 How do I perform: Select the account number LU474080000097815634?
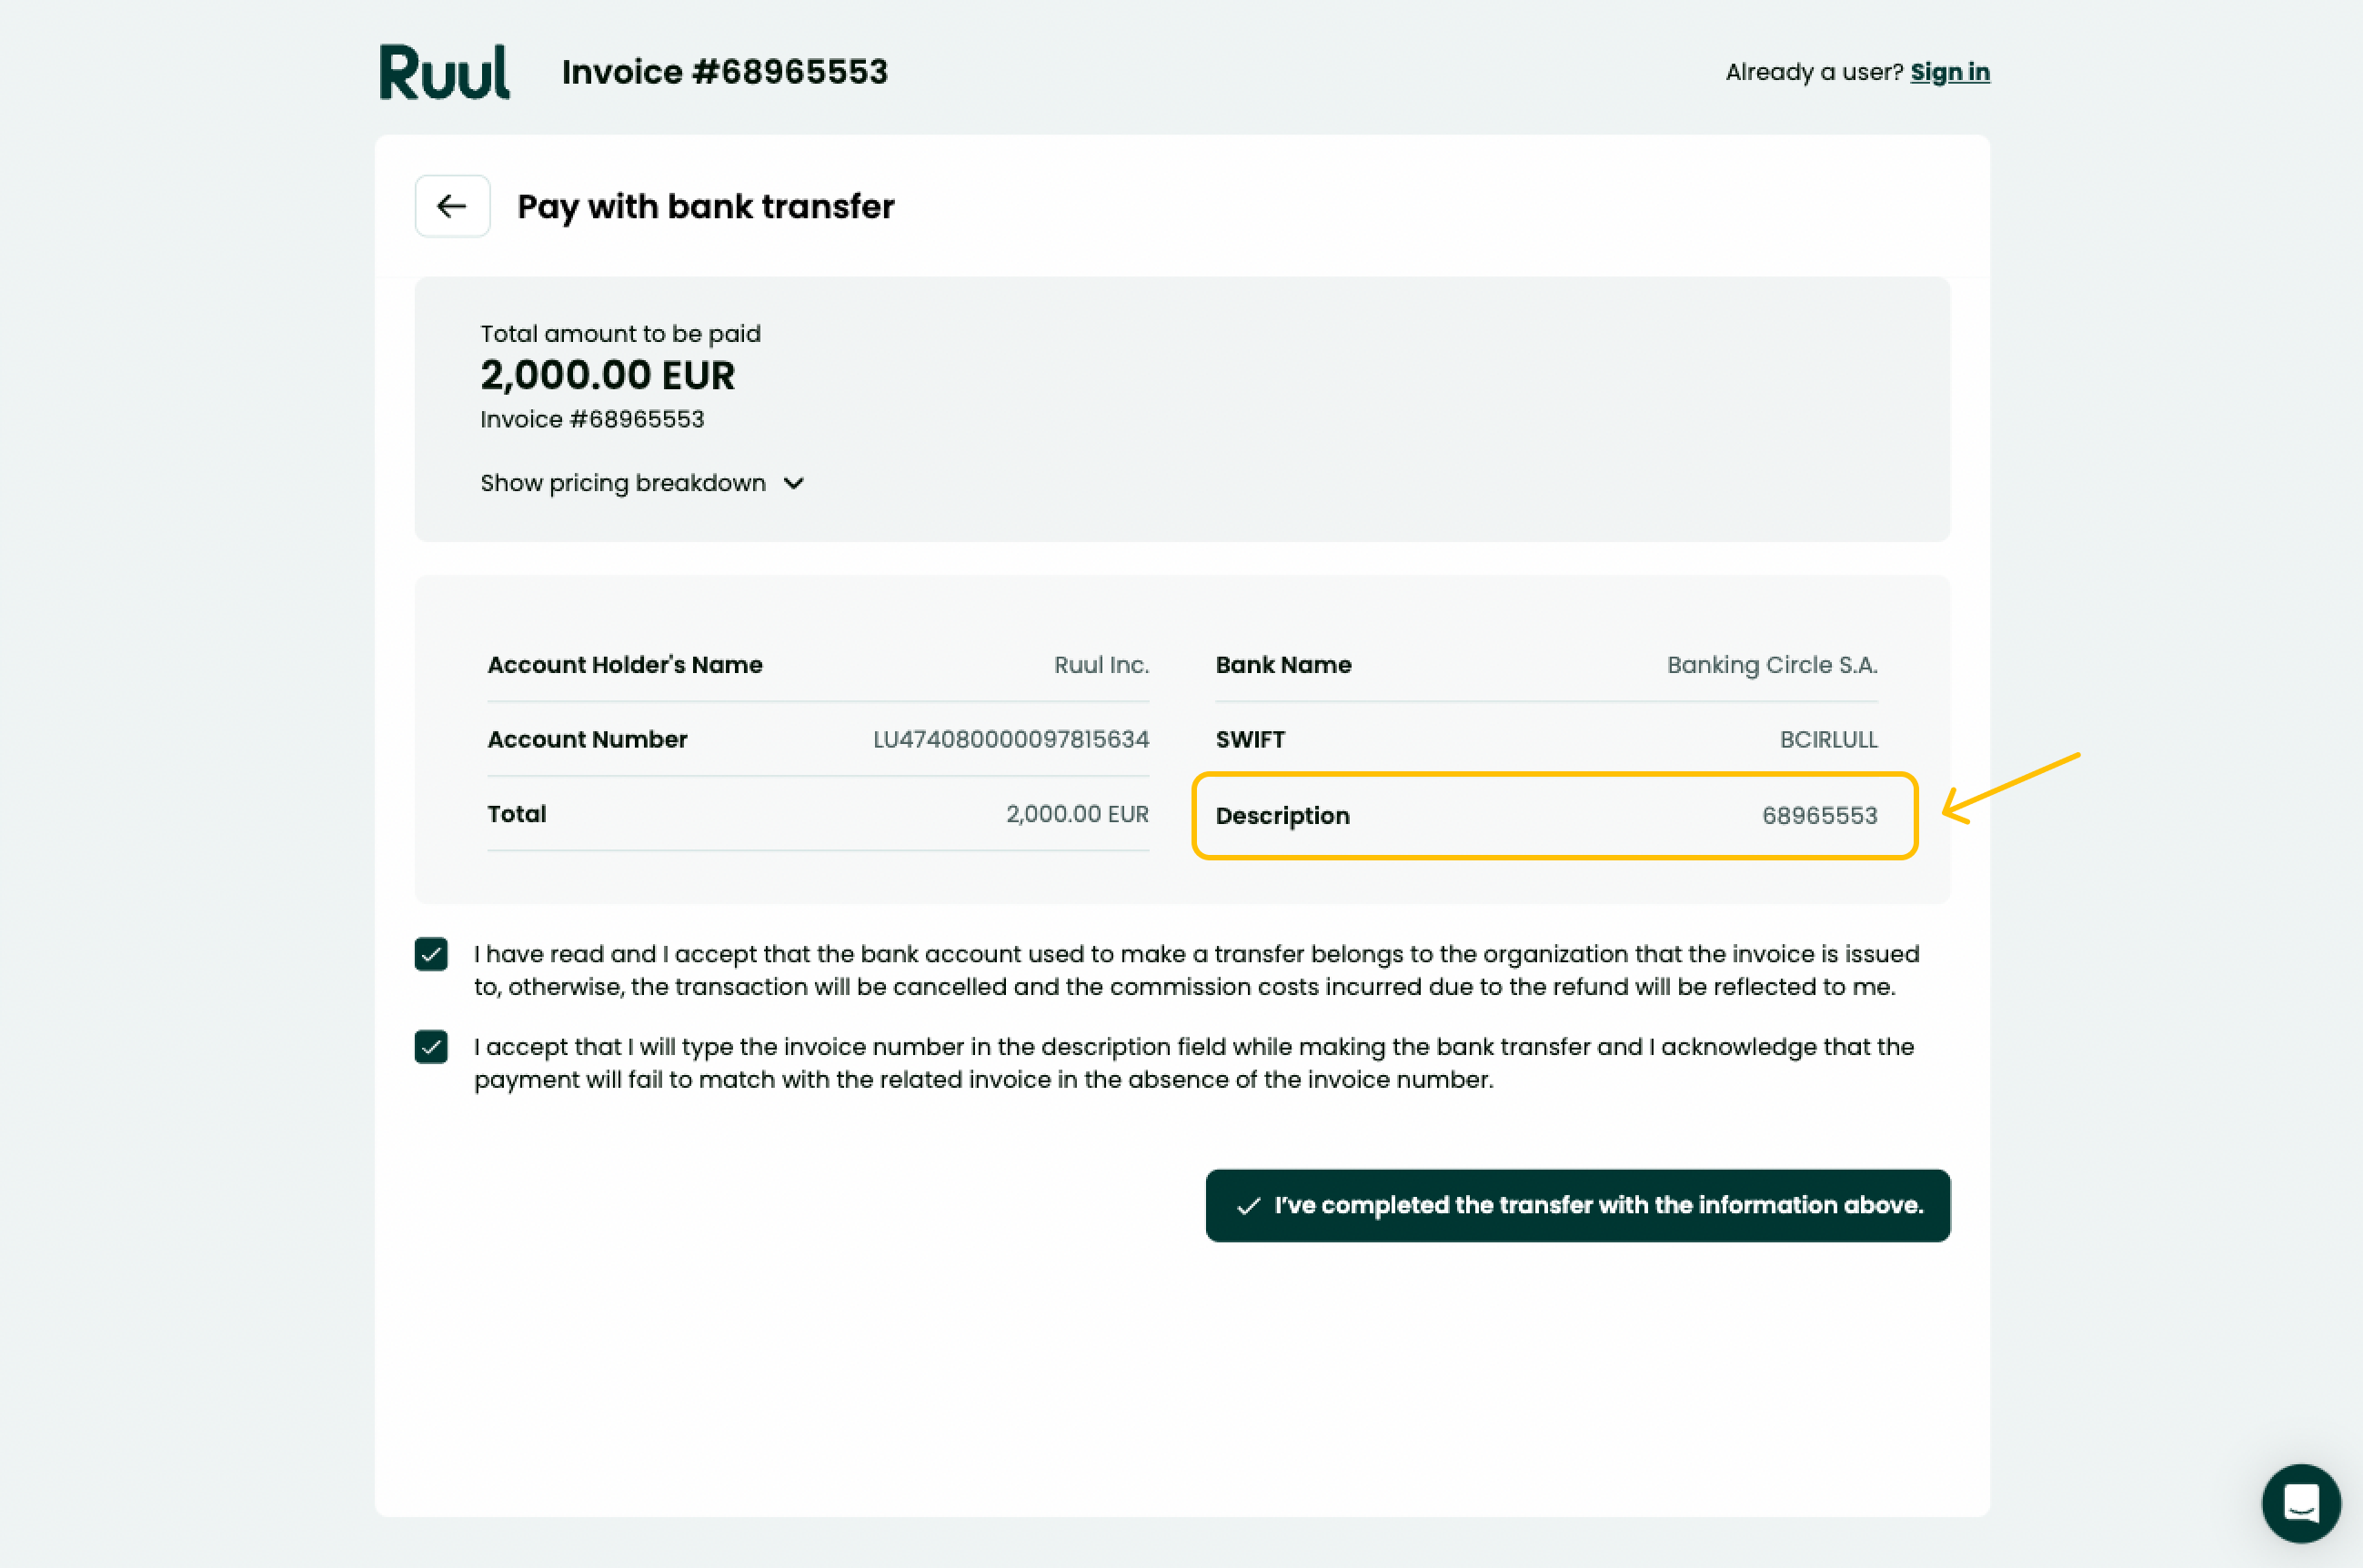click(1011, 739)
